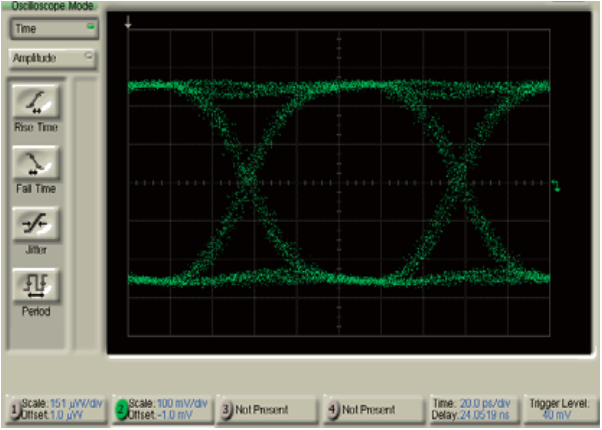Select the Fall Time measurement icon
This screenshot has height=430, width=602.
36,163
